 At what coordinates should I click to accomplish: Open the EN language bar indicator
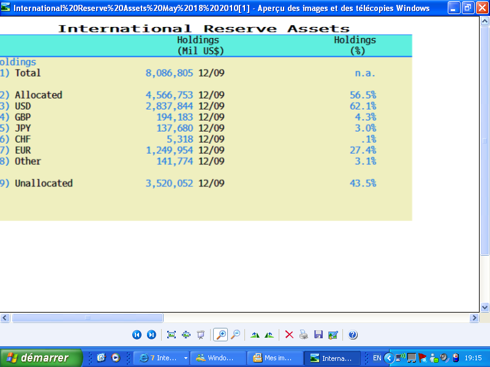point(377,358)
